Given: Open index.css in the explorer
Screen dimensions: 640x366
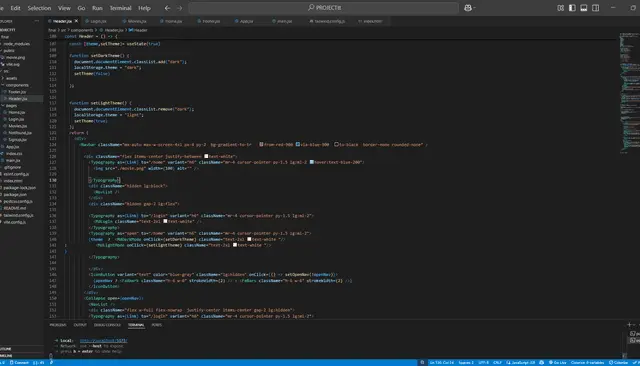Looking at the screenshot, I should tap(14, 153).
